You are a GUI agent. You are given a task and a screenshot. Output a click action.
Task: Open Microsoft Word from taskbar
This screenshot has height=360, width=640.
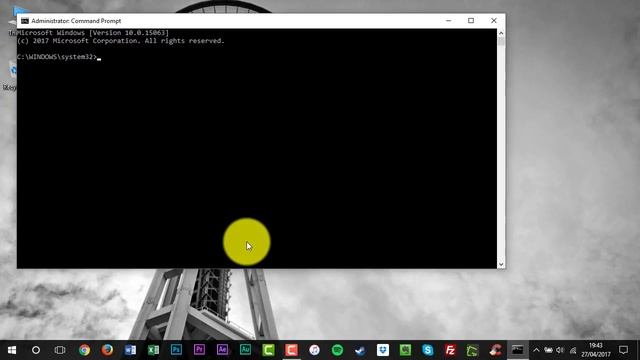click(131, 350)
